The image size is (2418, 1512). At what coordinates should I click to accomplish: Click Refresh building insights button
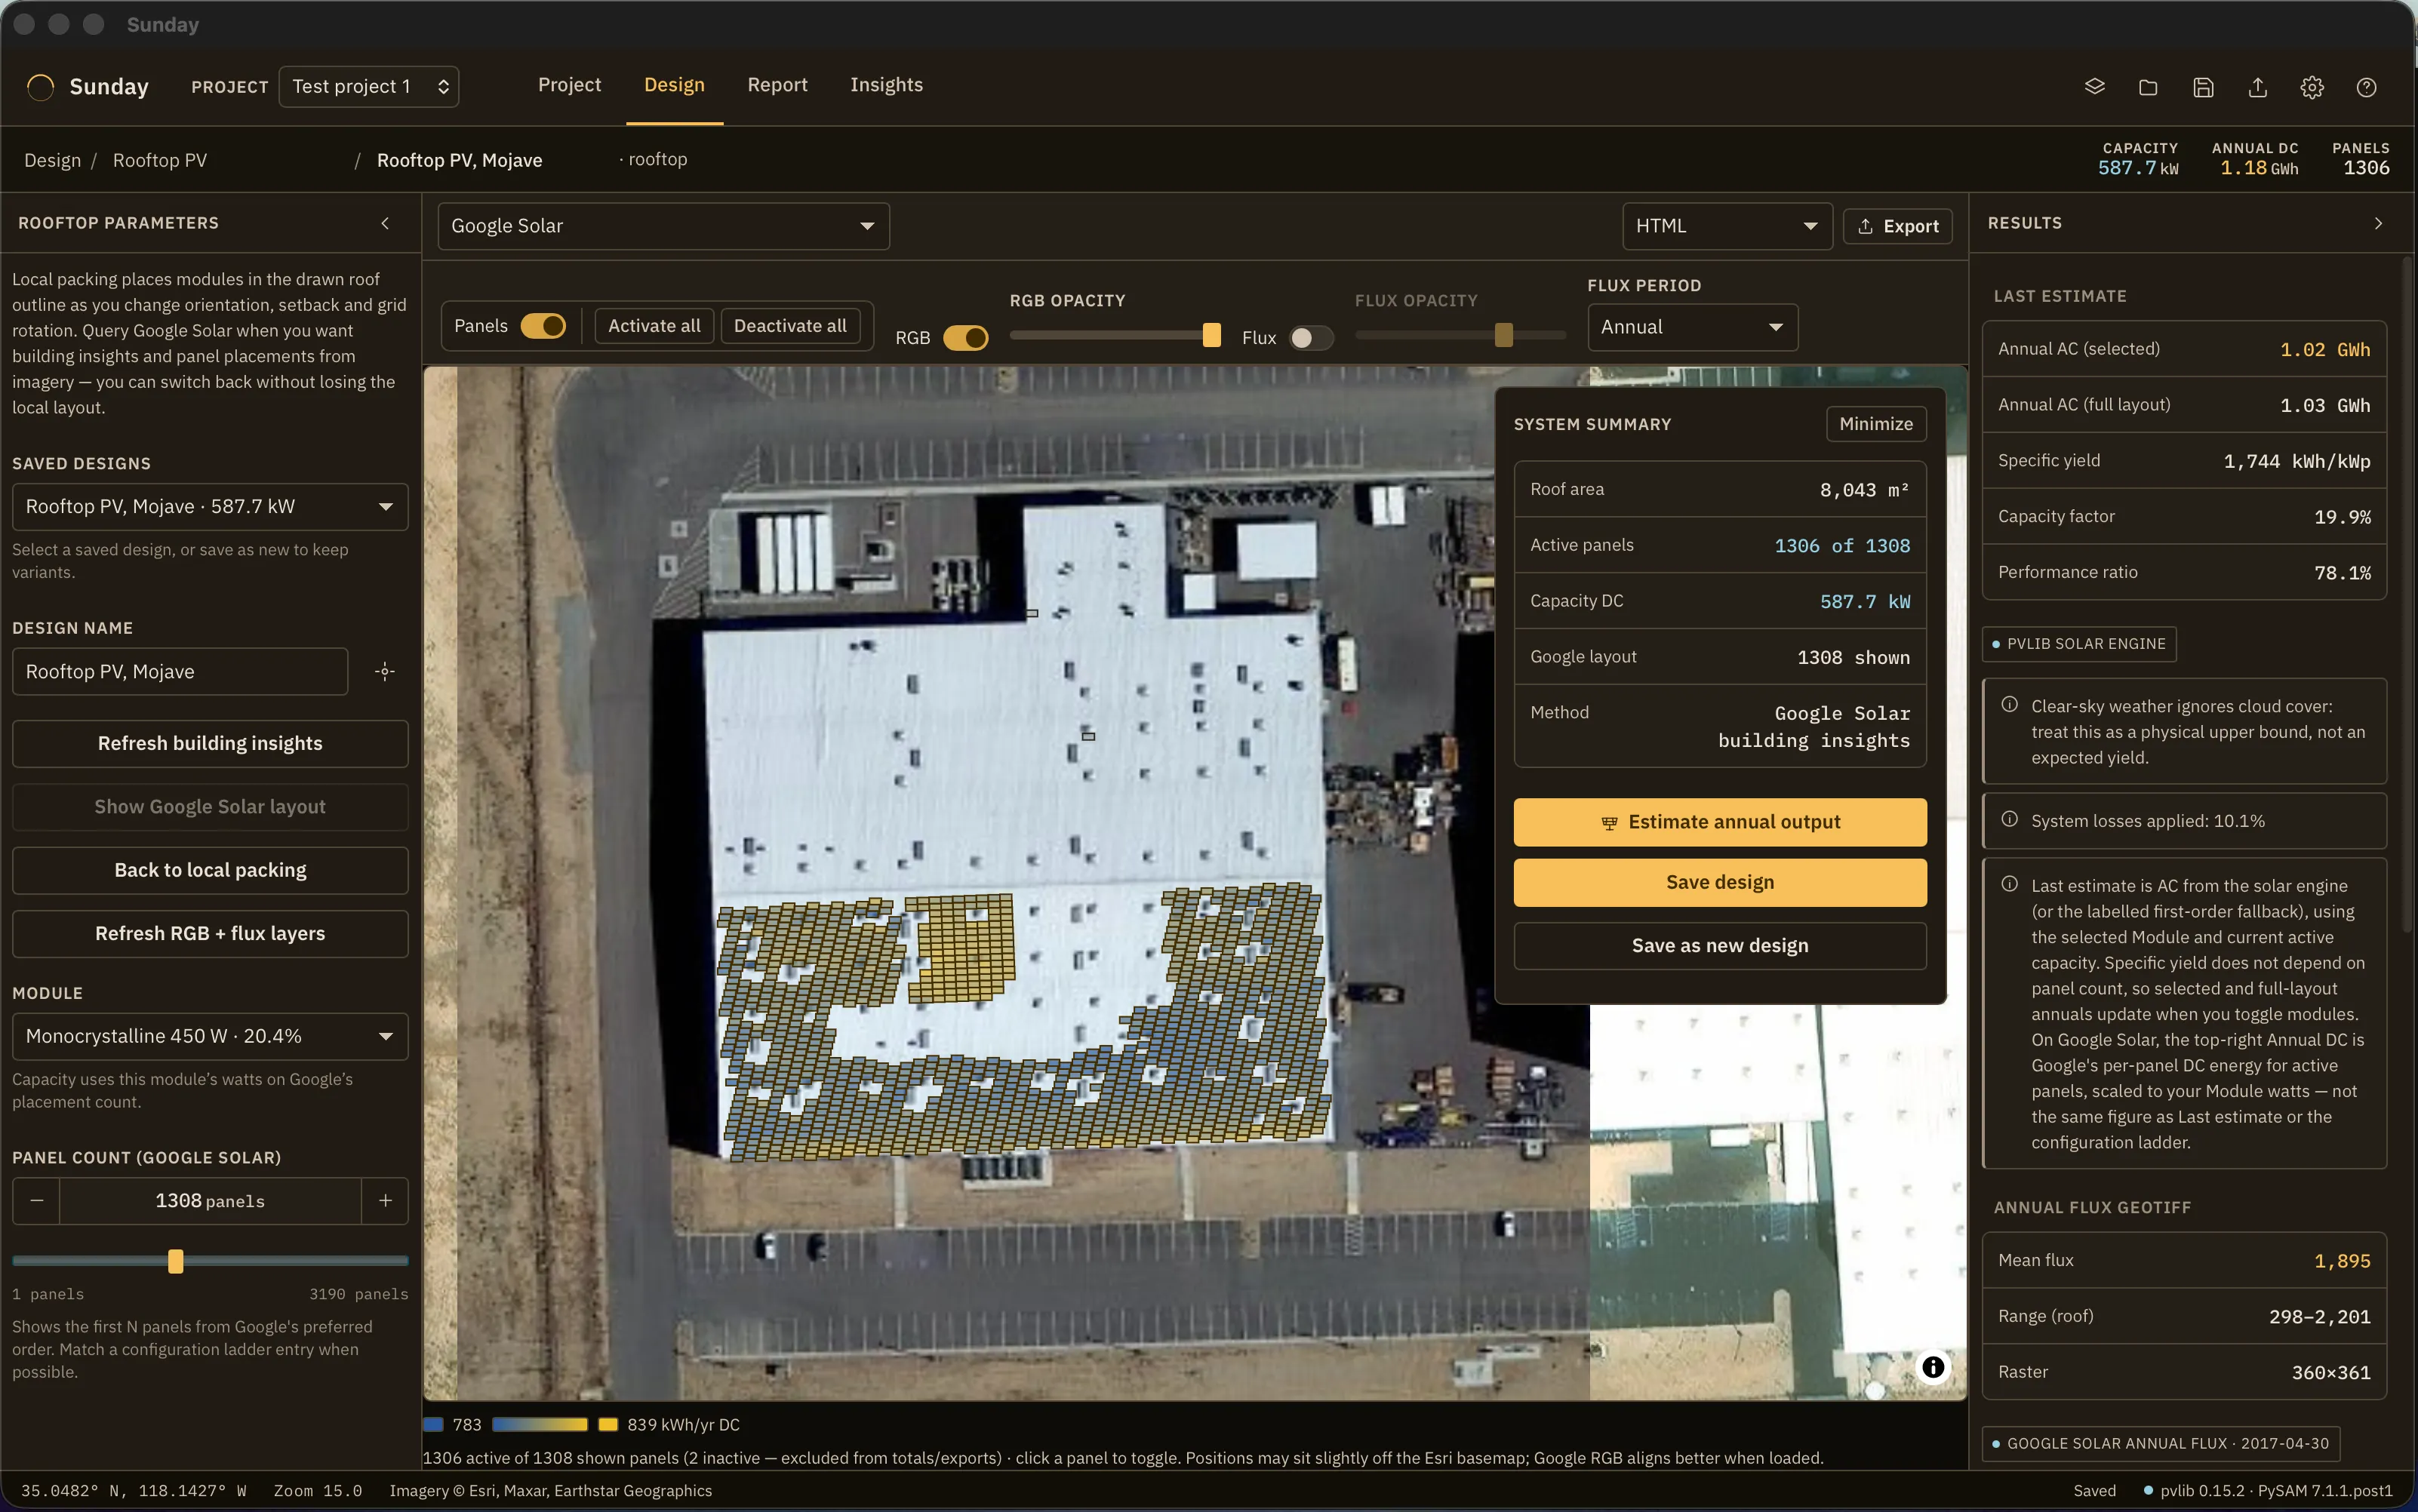[x=210, y=743]
